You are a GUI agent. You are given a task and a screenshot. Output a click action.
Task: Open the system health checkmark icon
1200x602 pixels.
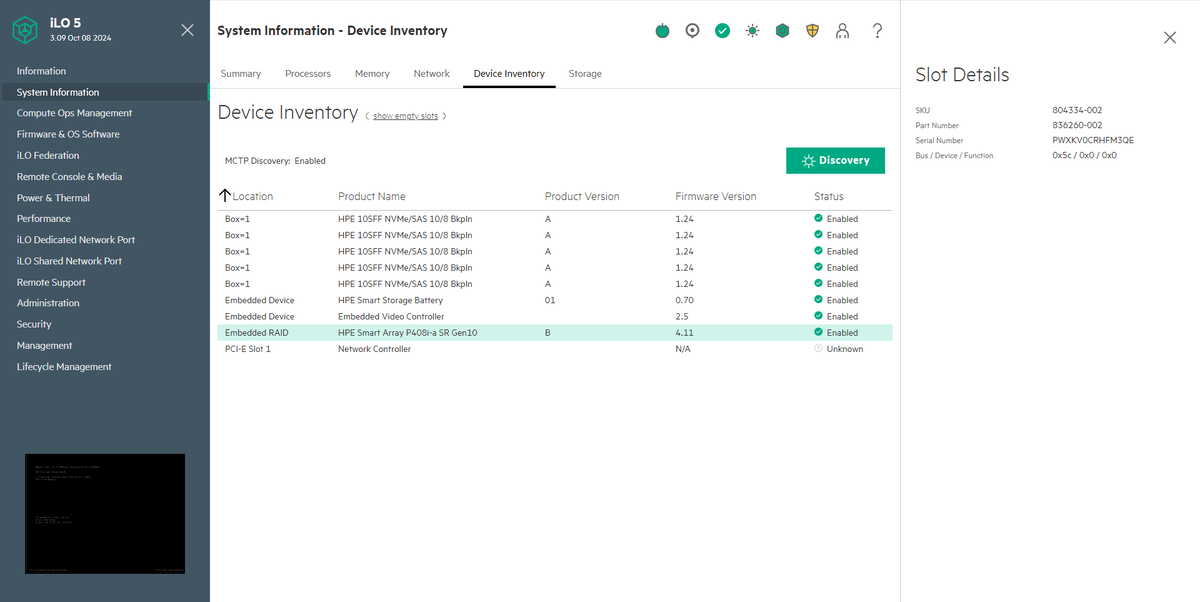tap(722, 31)
